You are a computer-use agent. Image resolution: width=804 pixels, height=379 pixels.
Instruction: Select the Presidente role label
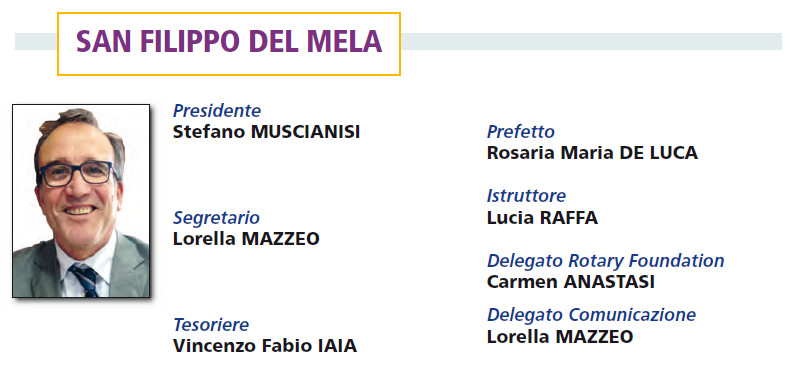coord(217,111)
